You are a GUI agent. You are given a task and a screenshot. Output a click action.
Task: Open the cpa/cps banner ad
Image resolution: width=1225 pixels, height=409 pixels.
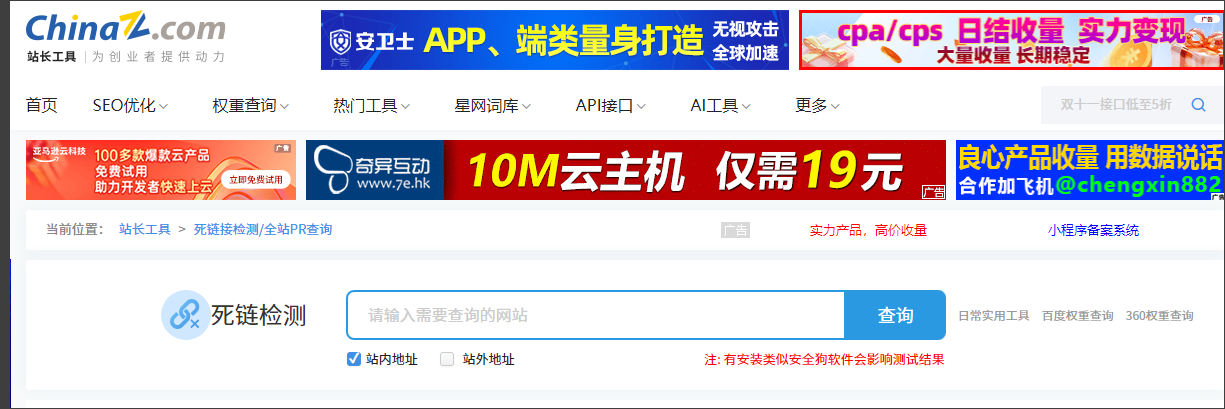(x=1011, y=40)
